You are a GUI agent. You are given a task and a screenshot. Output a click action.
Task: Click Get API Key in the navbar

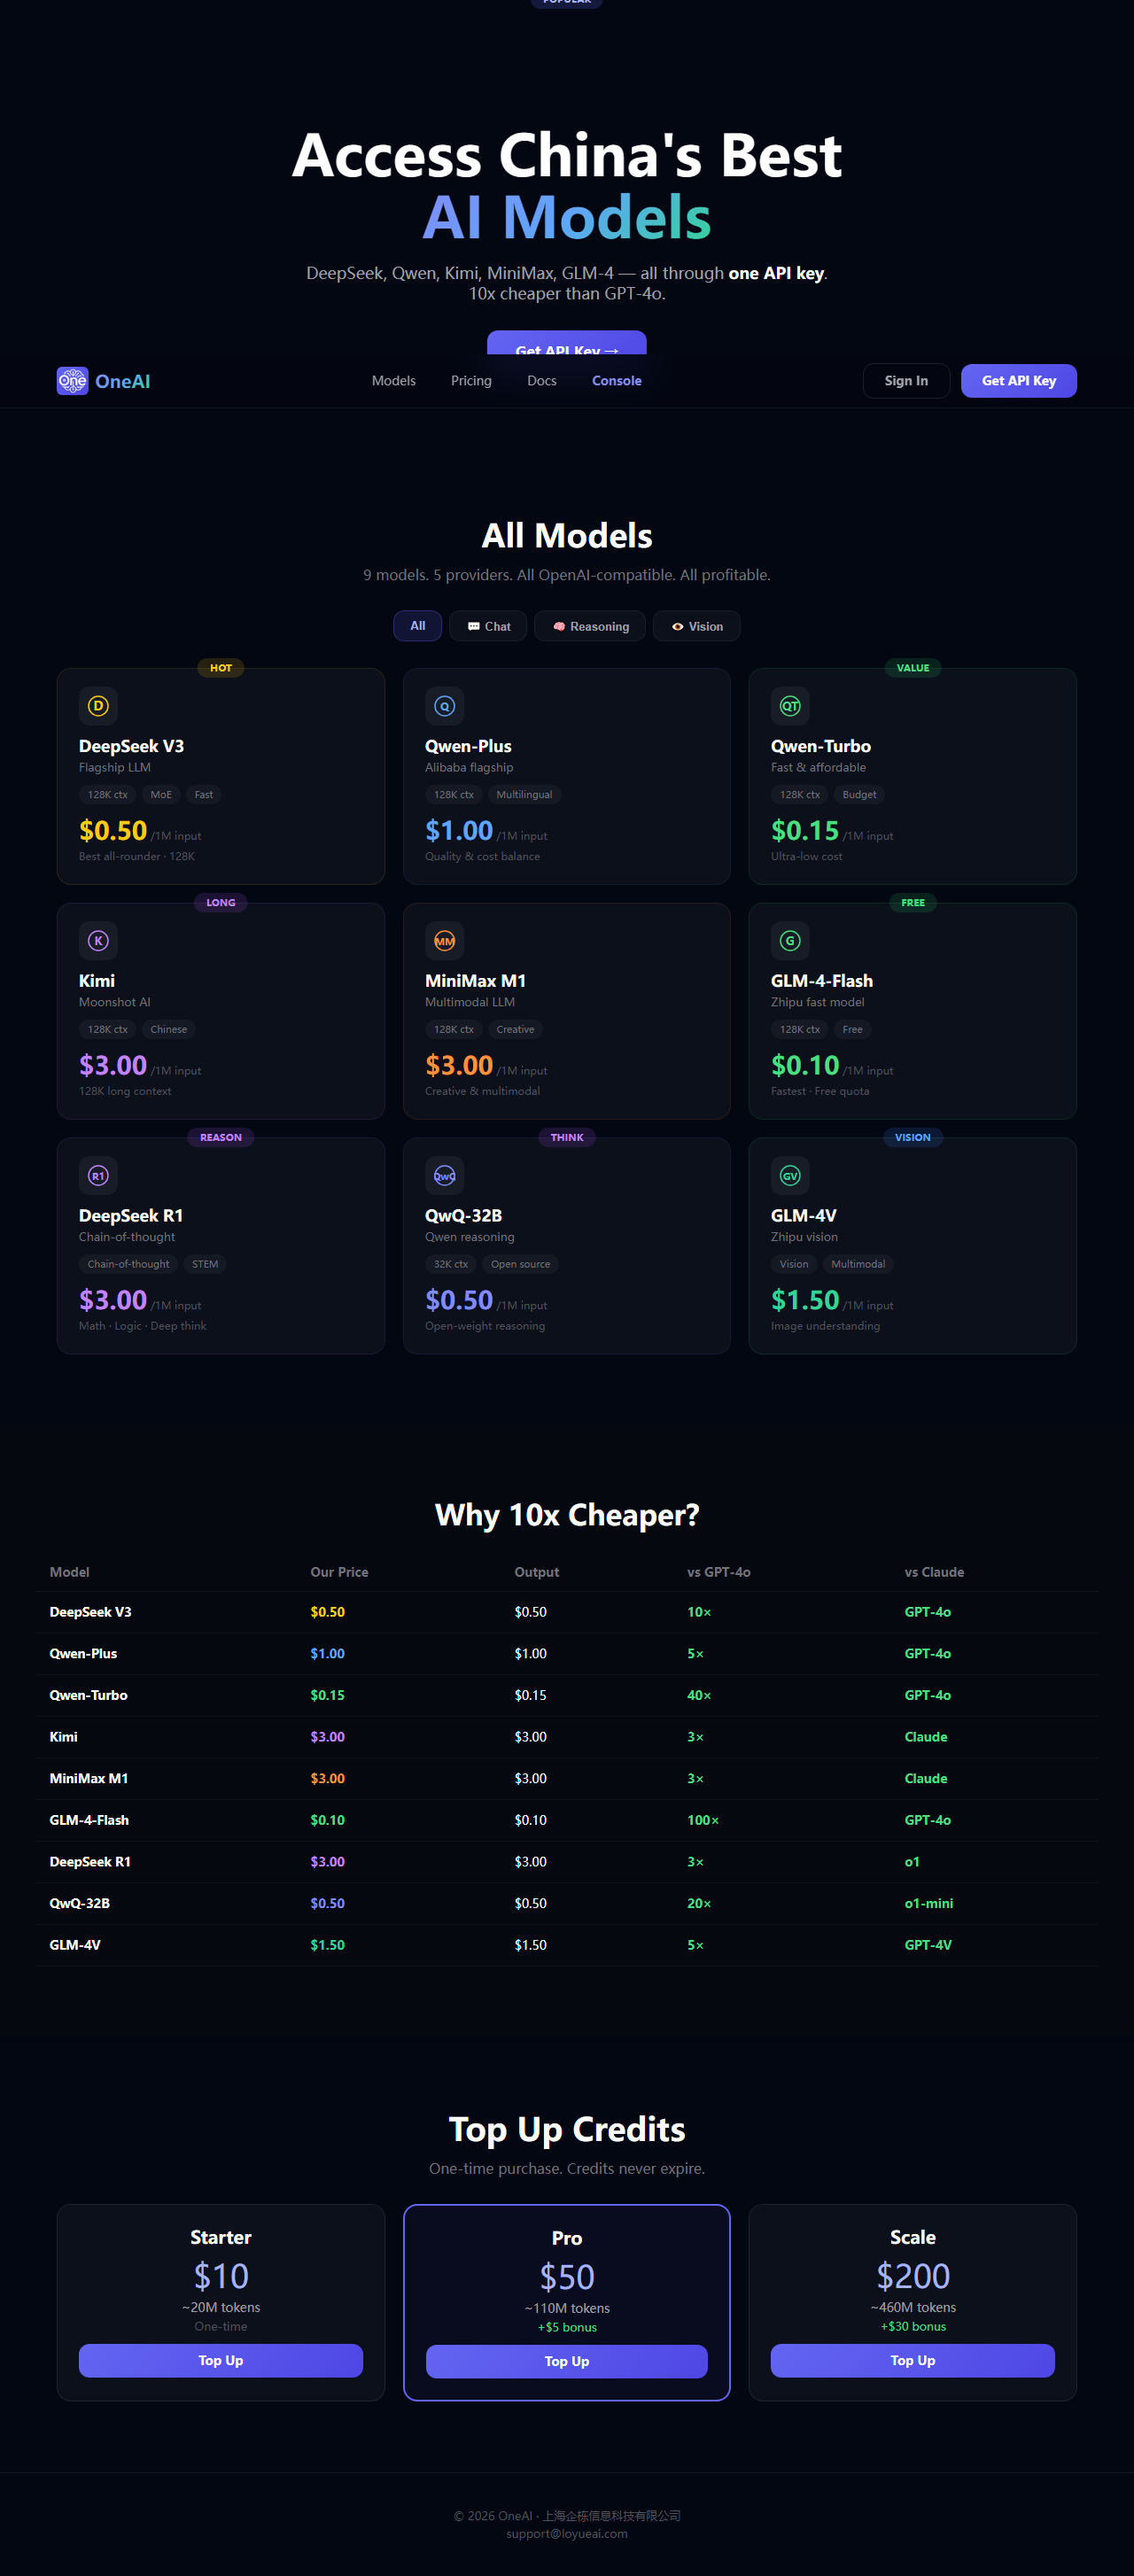1019,381
